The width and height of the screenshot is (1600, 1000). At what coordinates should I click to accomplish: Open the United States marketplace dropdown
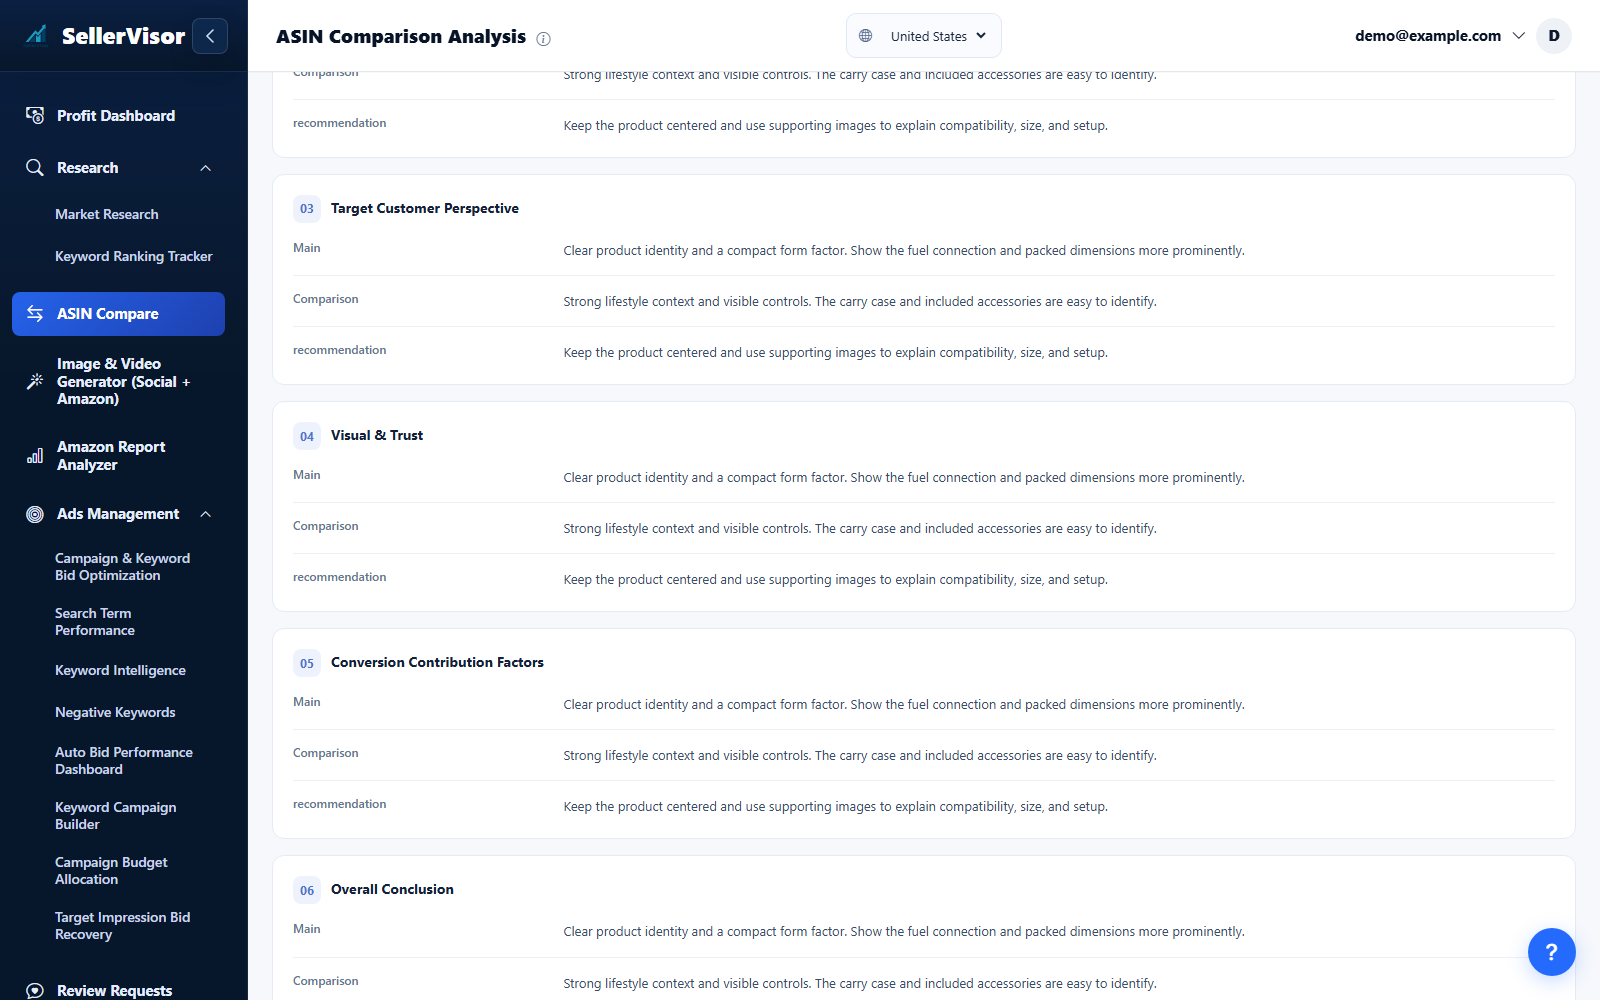tap(924, 36)
